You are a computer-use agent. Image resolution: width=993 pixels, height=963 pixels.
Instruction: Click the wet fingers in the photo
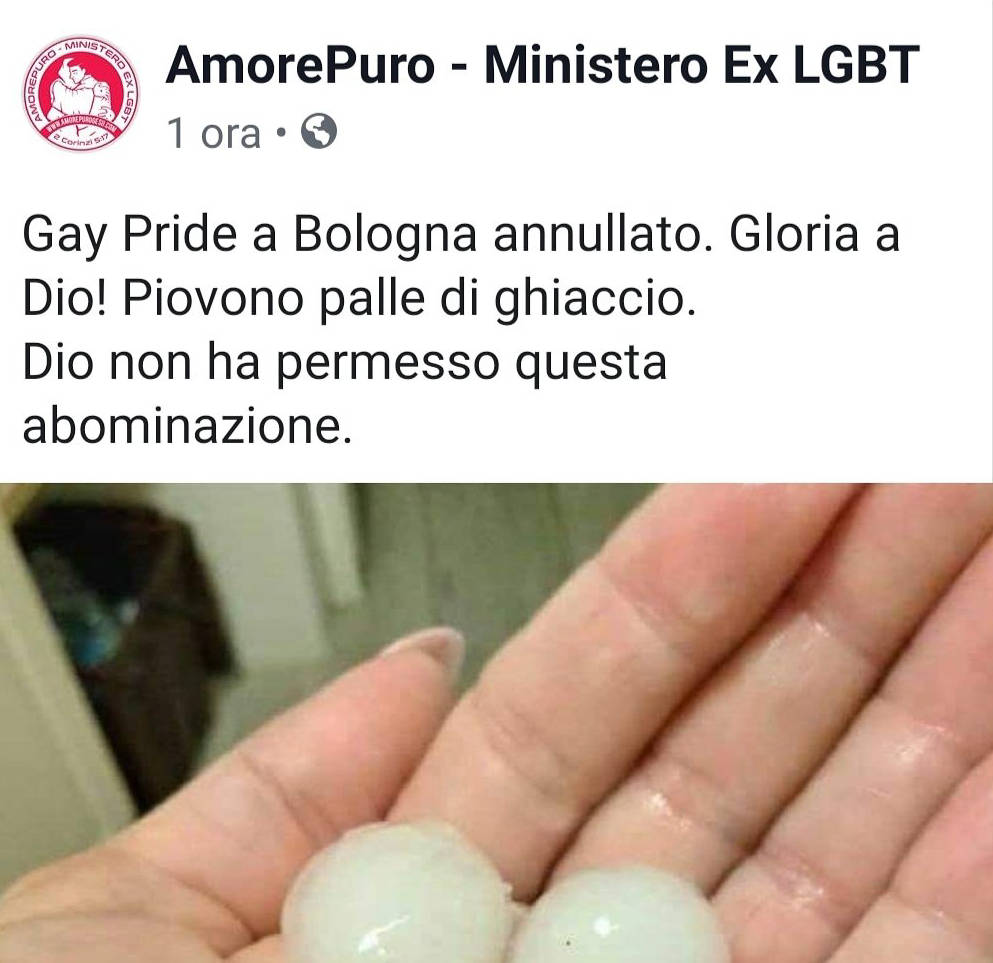click(x=760, y=696)
